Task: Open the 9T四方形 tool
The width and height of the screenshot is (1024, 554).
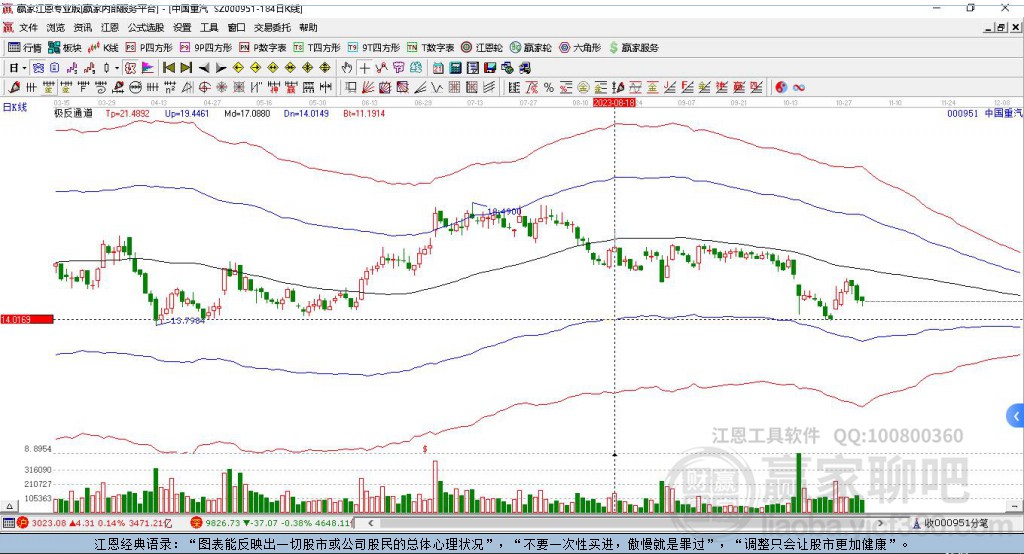Action: click(x=374, y=48)
